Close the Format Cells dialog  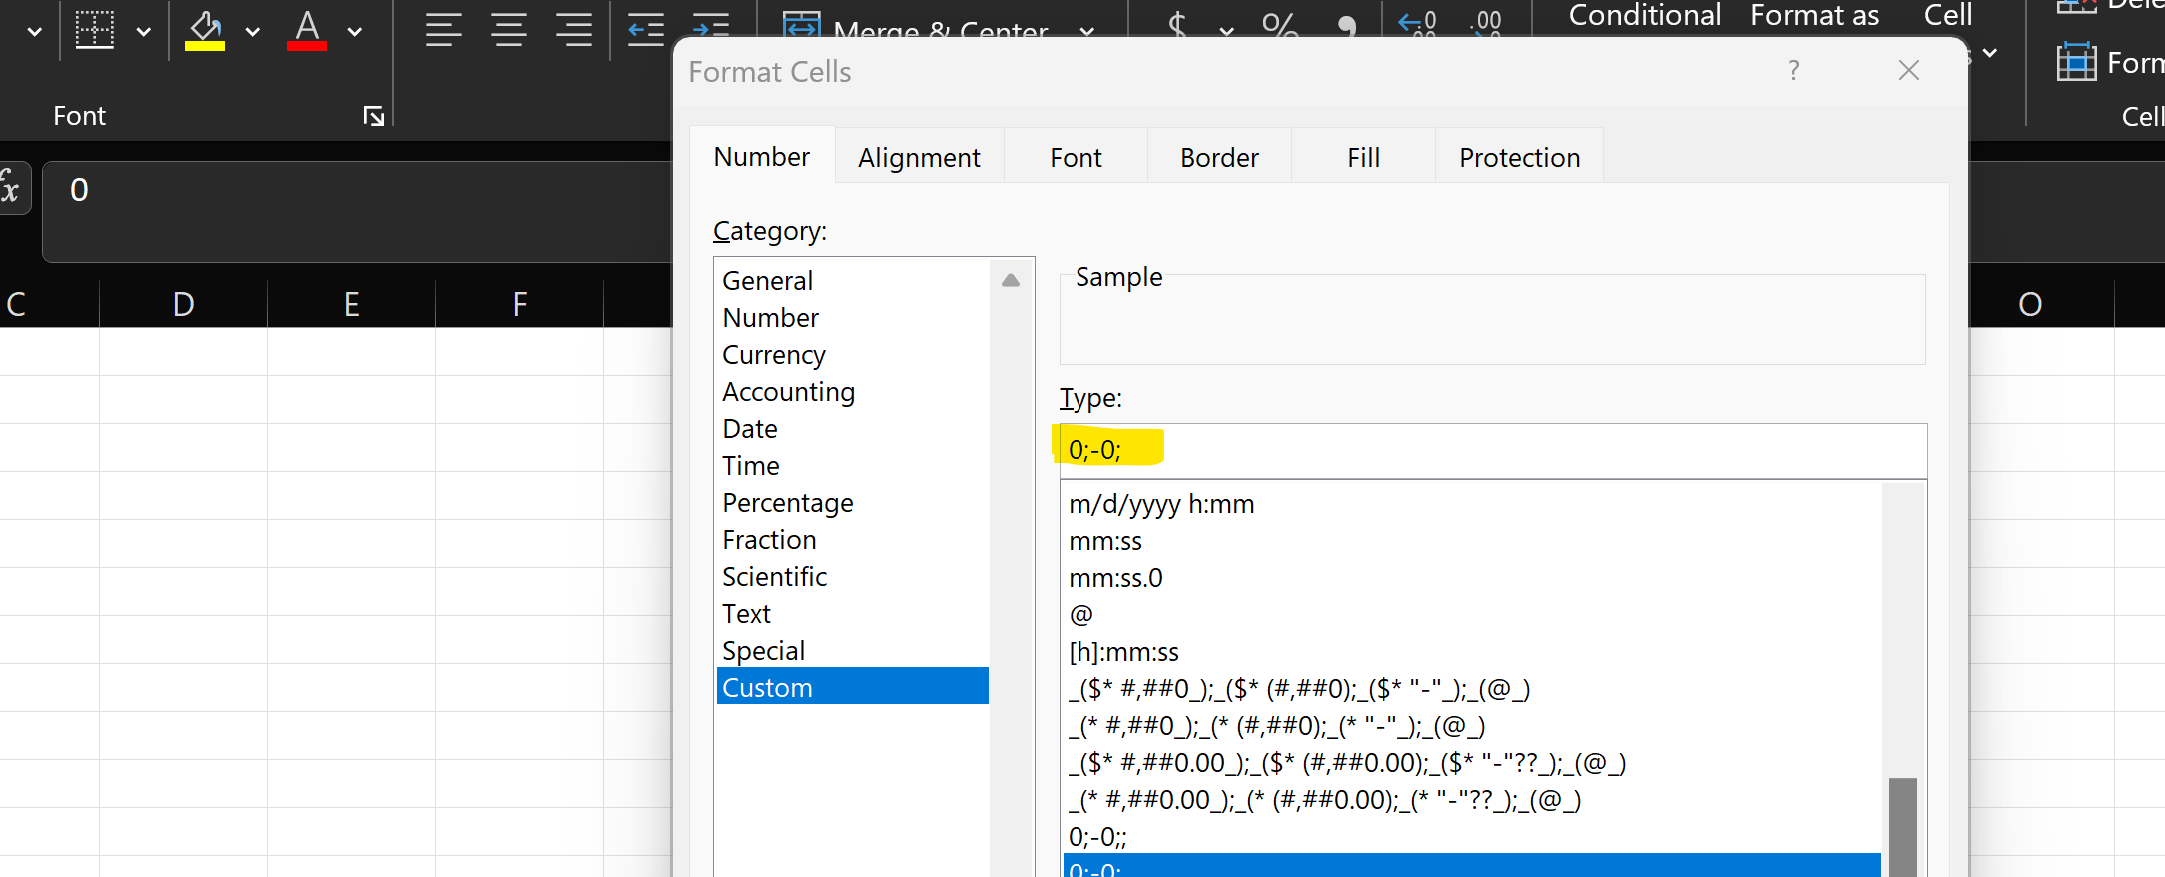coord(1909,70)
